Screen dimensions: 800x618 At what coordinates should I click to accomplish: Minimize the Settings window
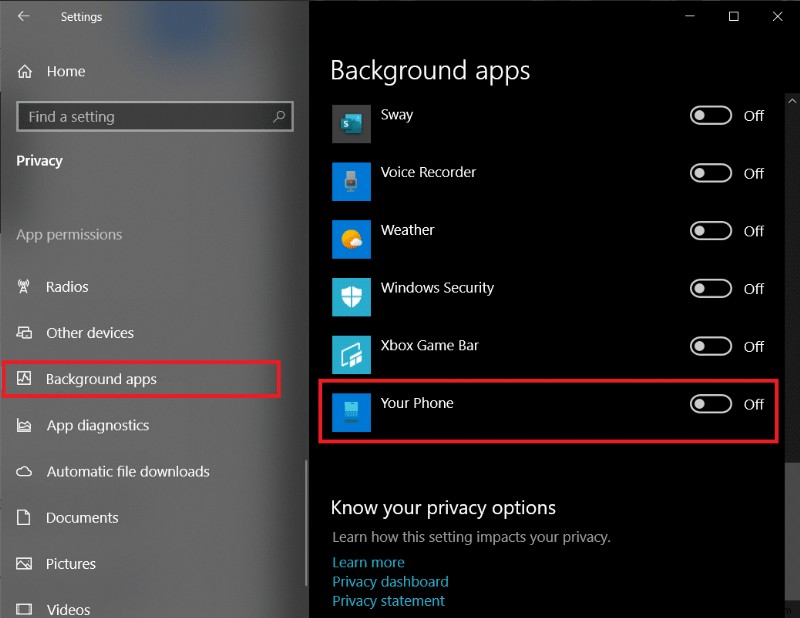(690, 16)
